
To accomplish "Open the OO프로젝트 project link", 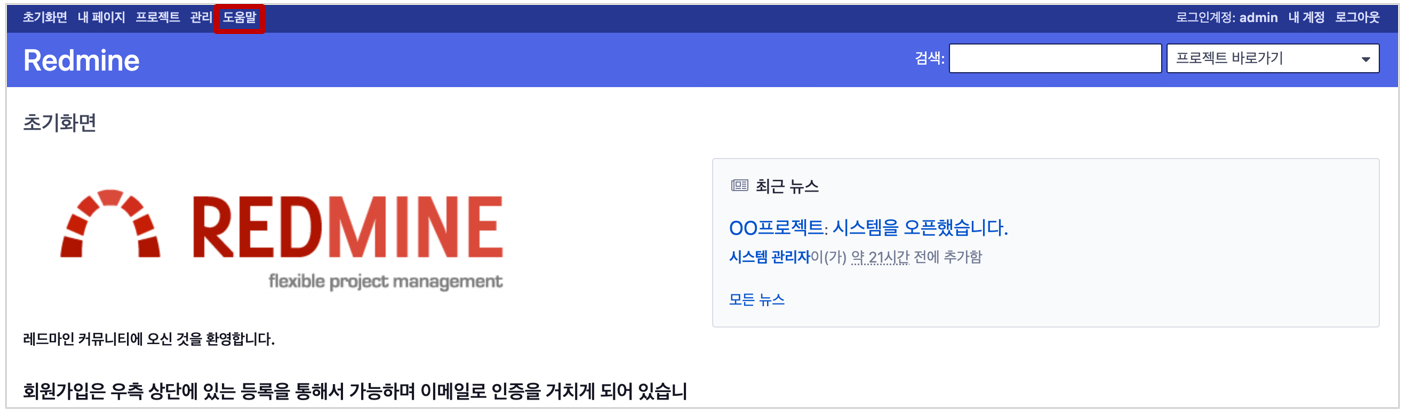I will (776, 228).
